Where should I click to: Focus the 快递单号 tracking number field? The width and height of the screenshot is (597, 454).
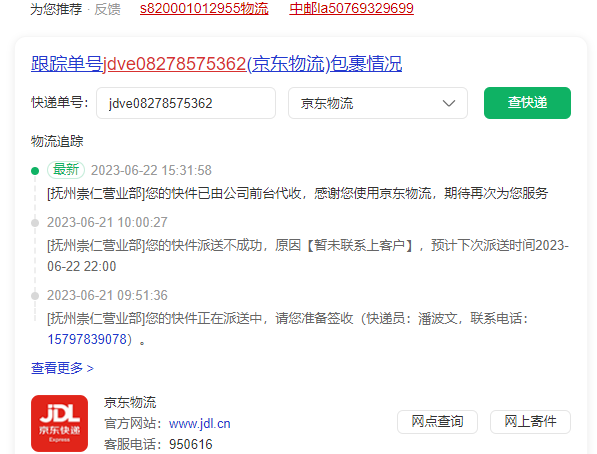(x=186, y=103)
